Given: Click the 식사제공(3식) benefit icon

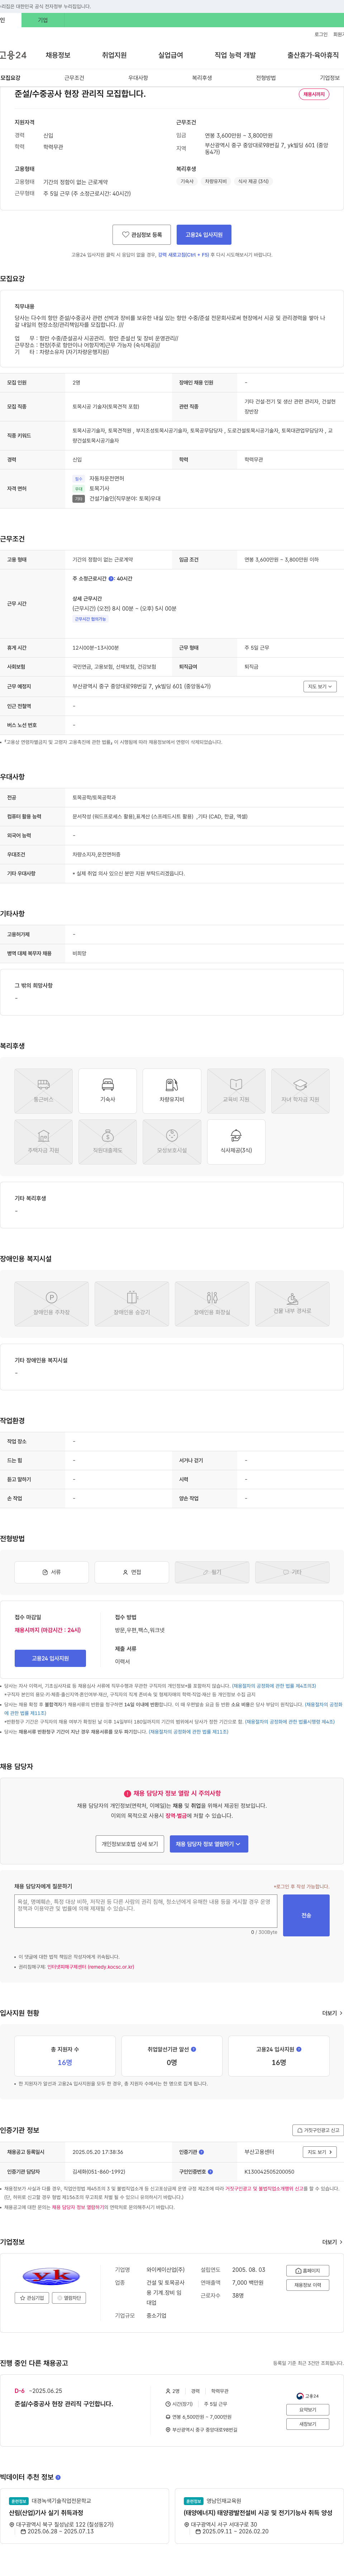Looking at the screenshot, I should (236, 1142).
